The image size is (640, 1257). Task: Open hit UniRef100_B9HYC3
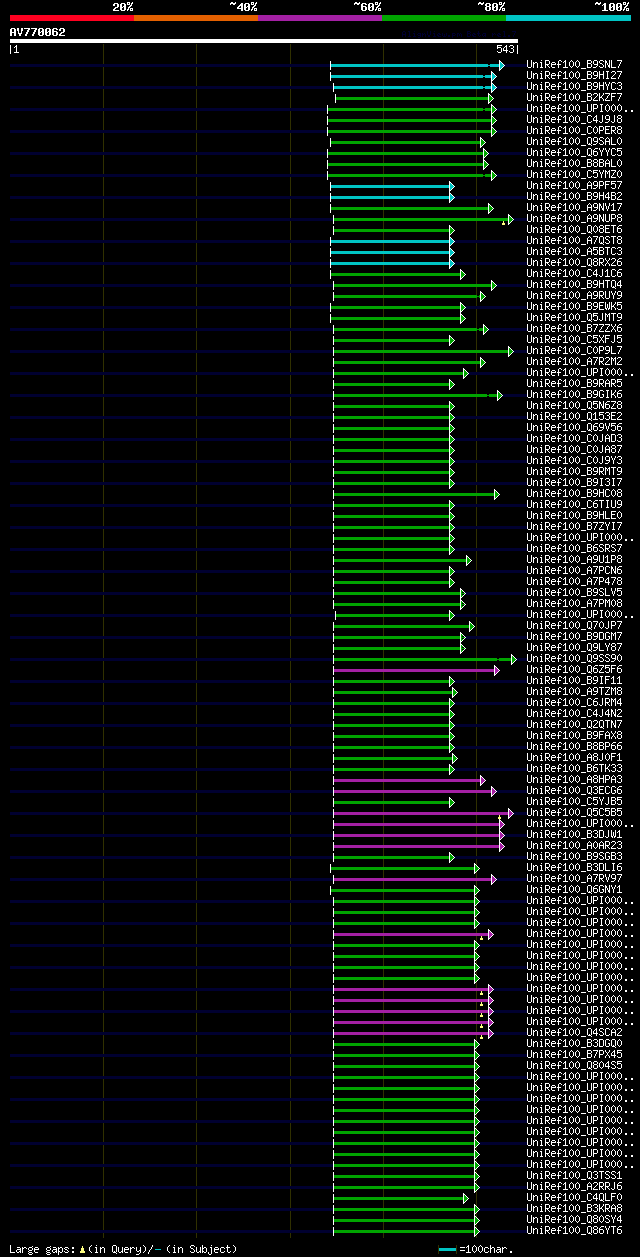pyautogui.click(x=574, y=87)
